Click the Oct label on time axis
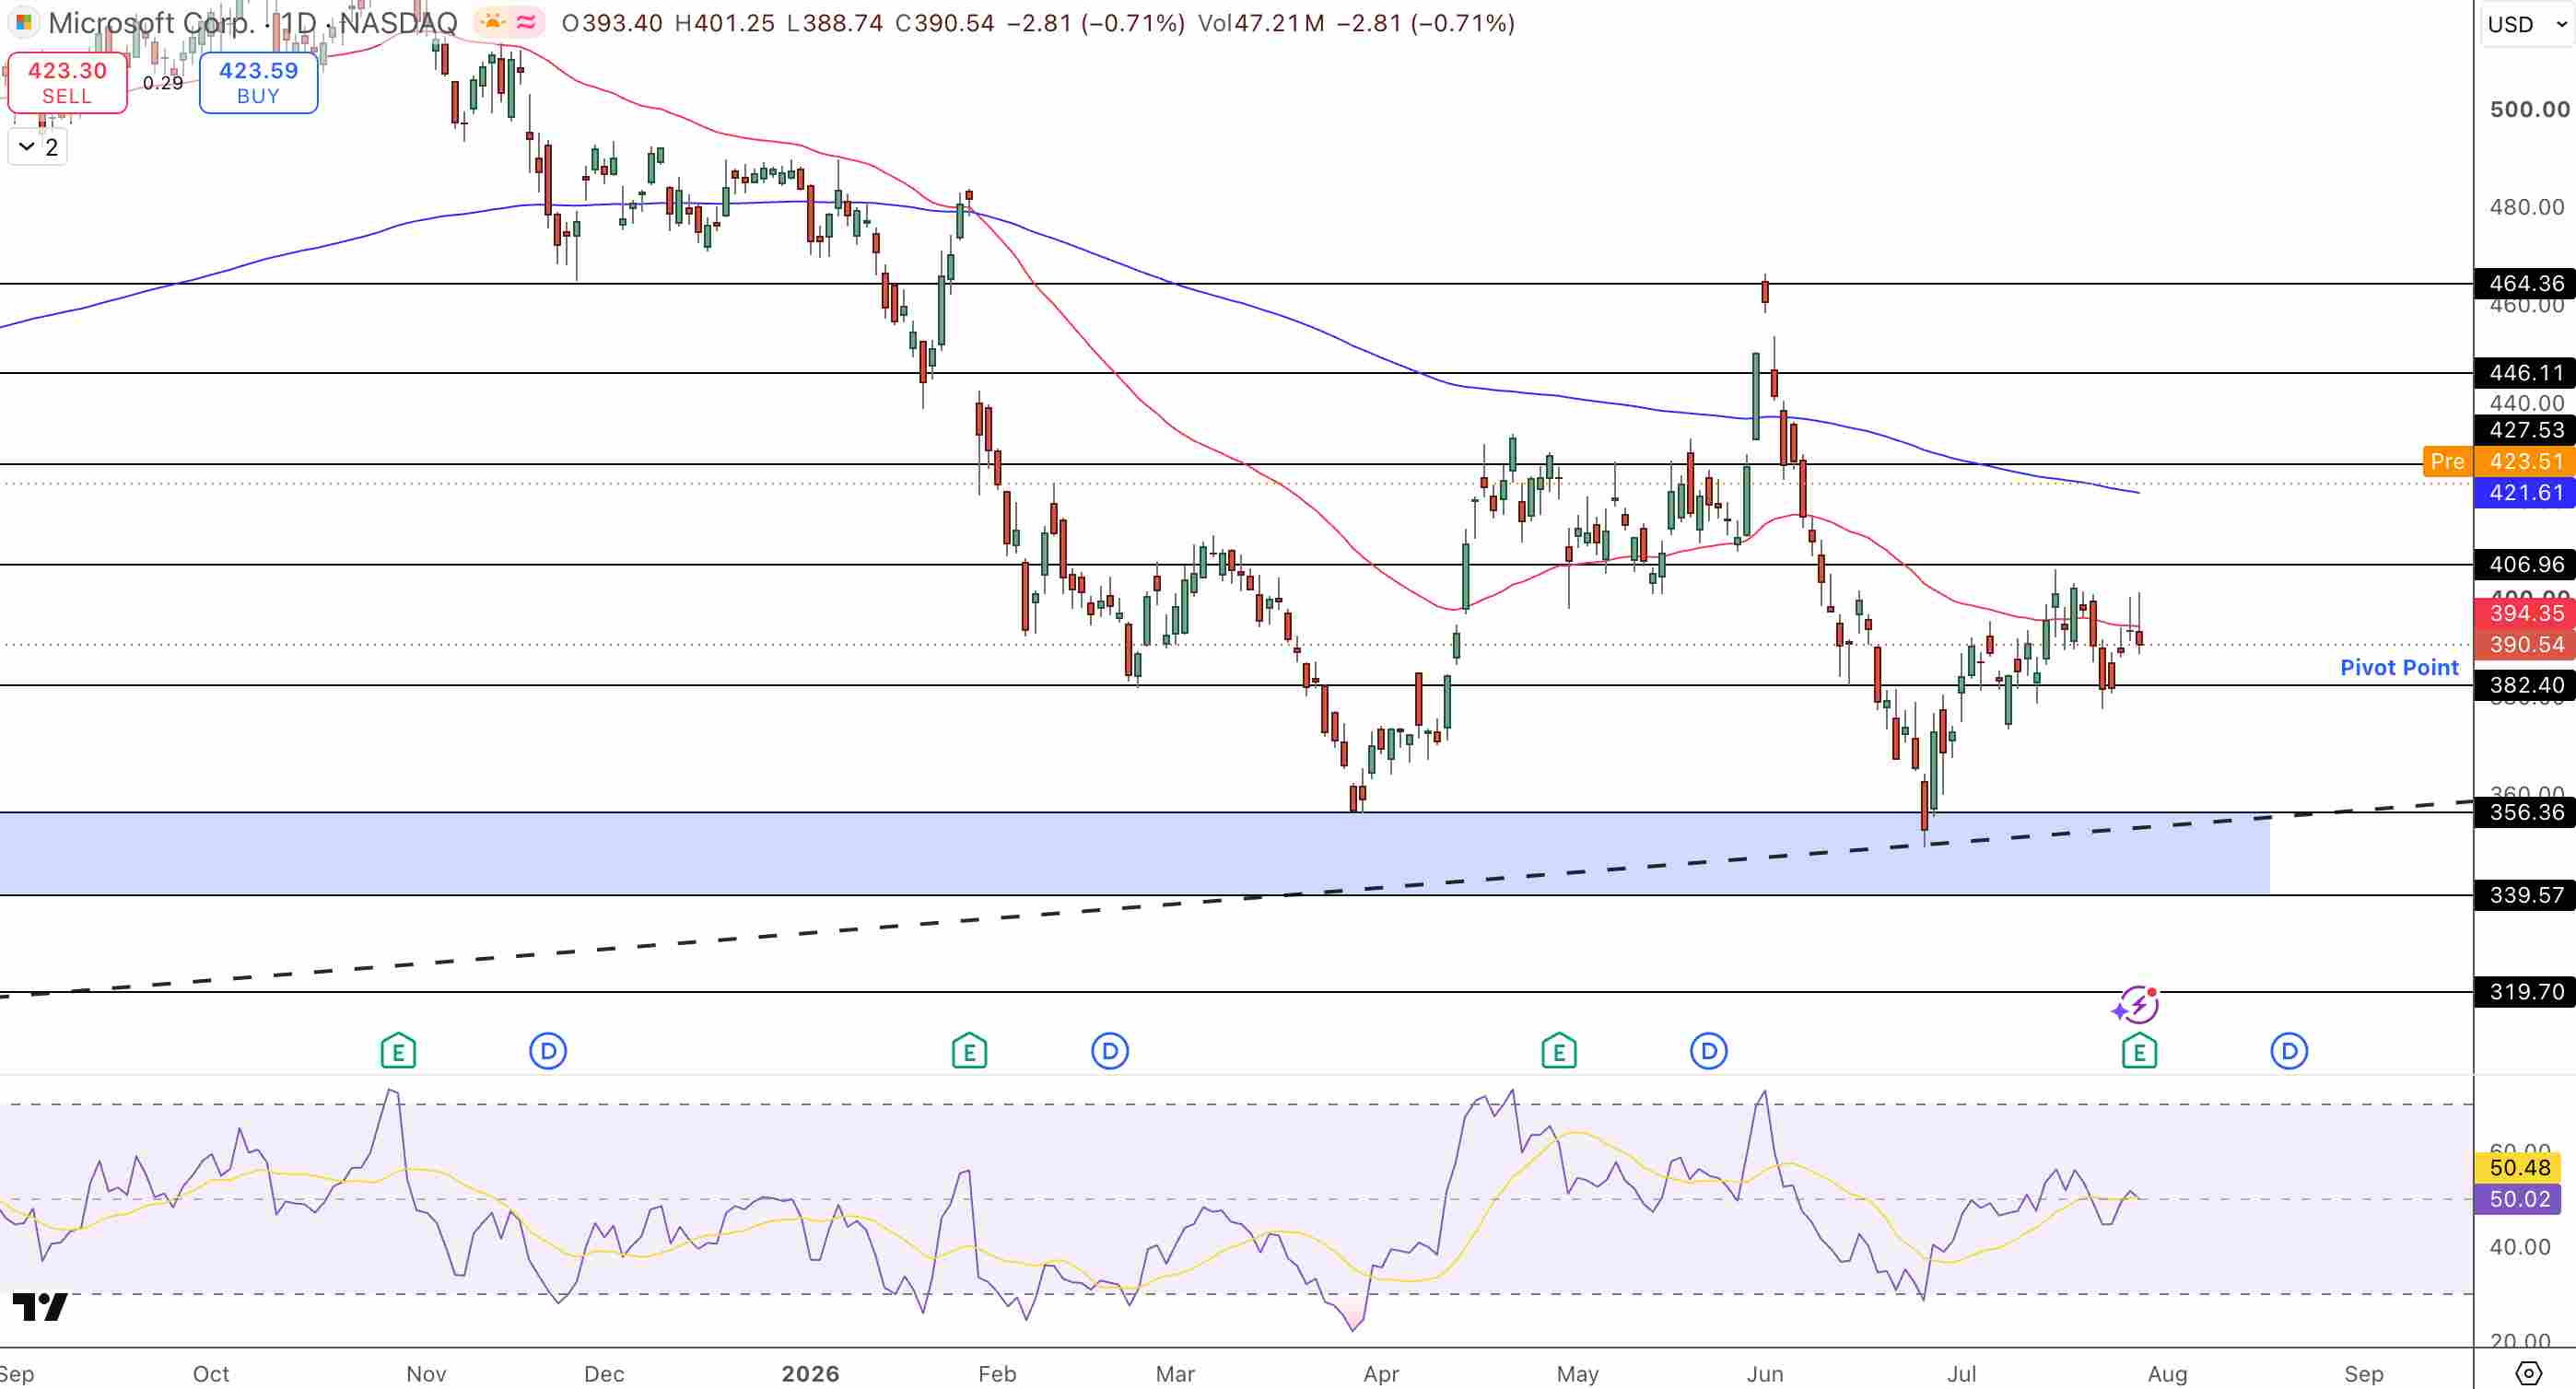Screen dimensions: 2576x1389 (211, 1373)
